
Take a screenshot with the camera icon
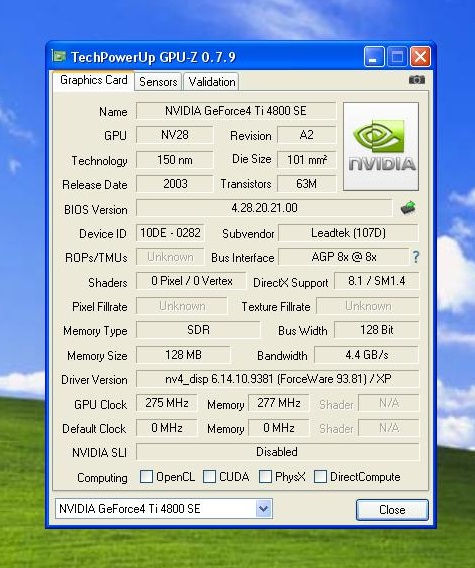coord(417,79)
